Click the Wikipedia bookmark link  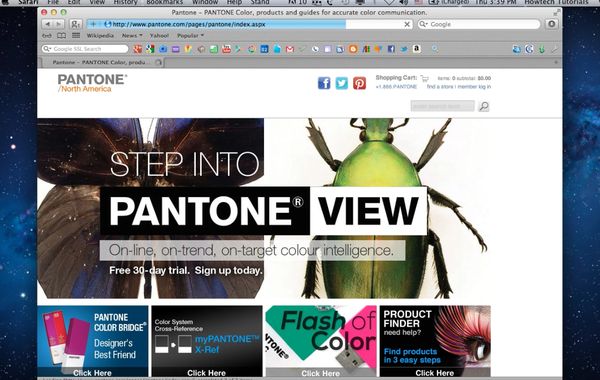pyautogui.click(x=100, y=36)
